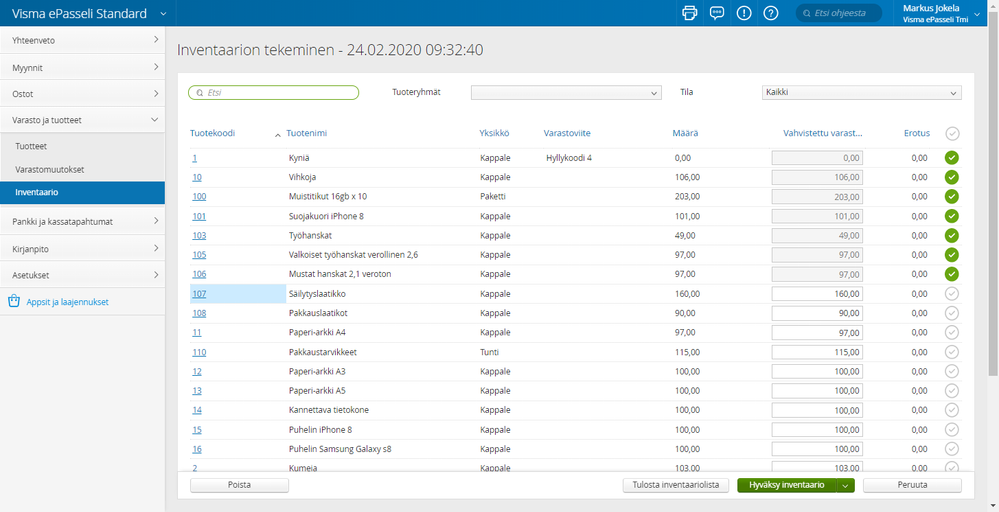Expand the Myynnit sidebar menu
The height and width of the screenshot is (512, 999).
pyautogui.click(x=82, y=67)
